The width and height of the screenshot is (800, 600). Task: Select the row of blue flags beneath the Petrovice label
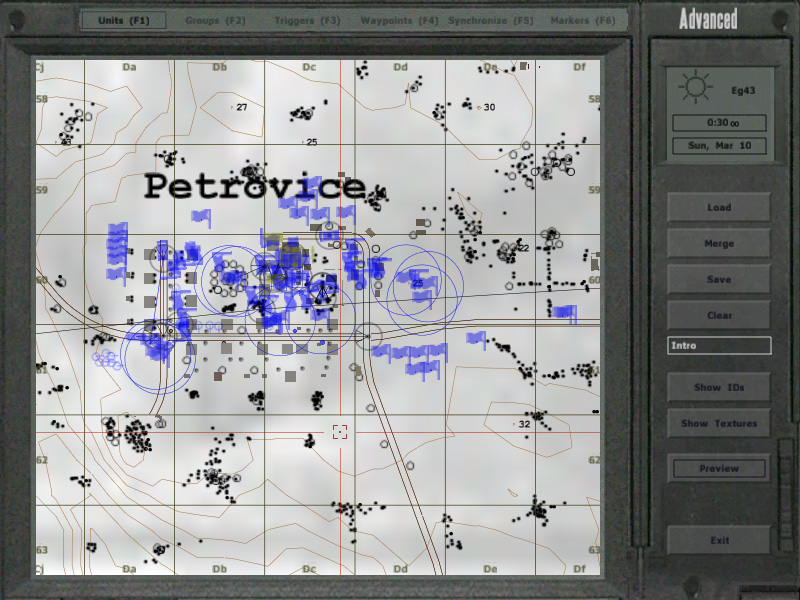[318, 211]
